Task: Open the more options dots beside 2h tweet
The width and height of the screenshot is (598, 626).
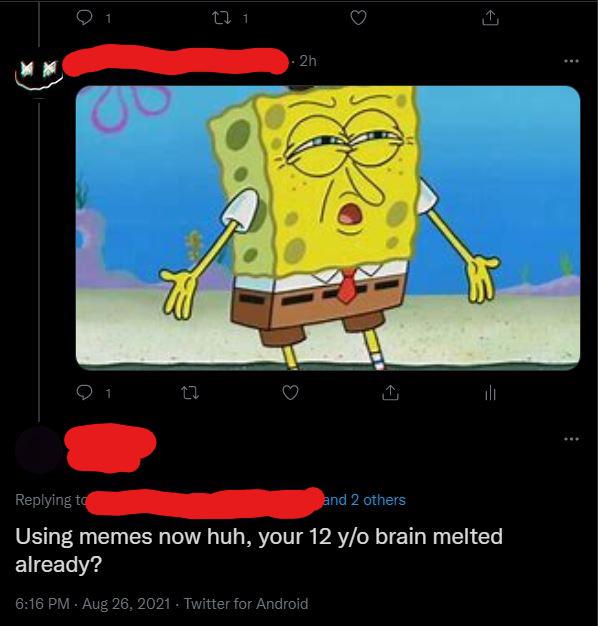Action: pyautogui.click(x=571, y=61)
